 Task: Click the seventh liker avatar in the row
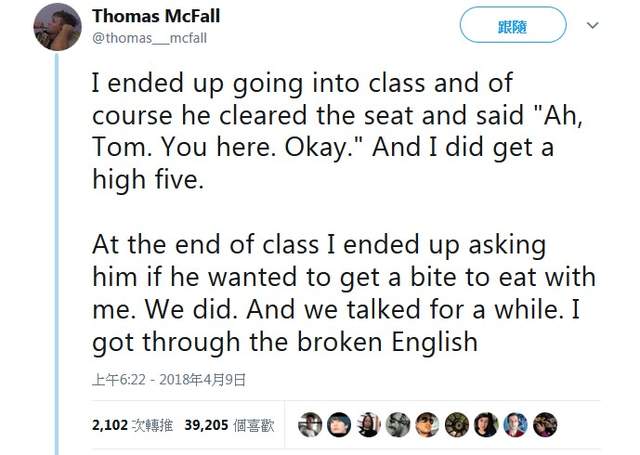click(486, 424)
